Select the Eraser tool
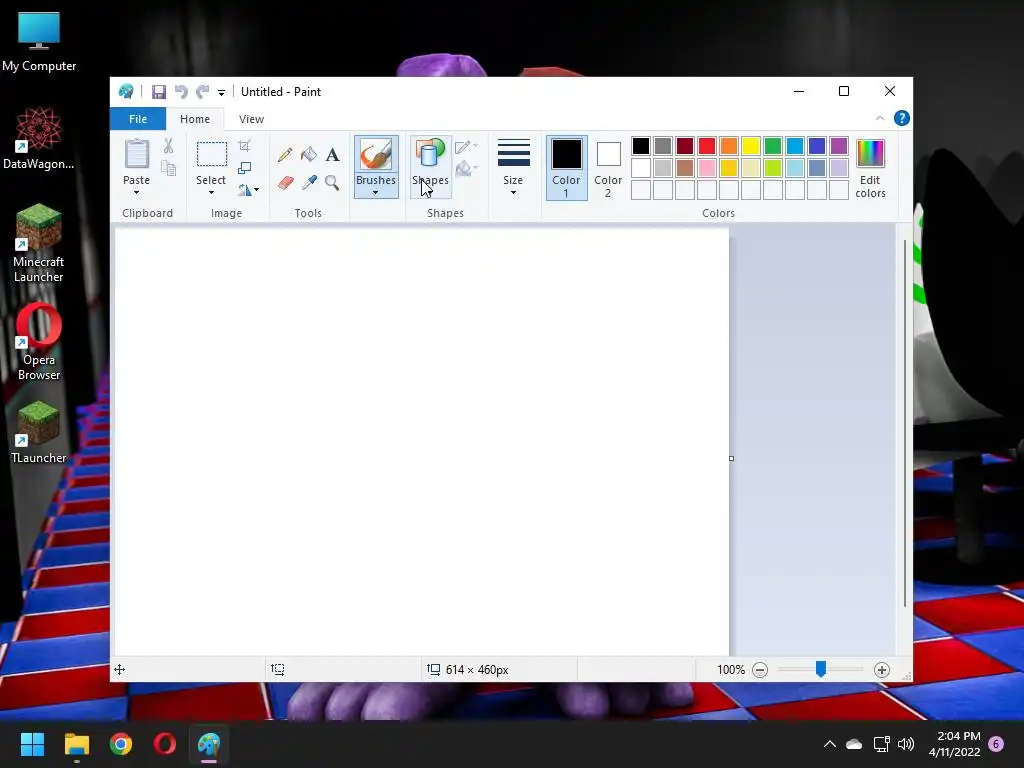The height and width of the screenshot is (768, 1024). click(285, 182)
